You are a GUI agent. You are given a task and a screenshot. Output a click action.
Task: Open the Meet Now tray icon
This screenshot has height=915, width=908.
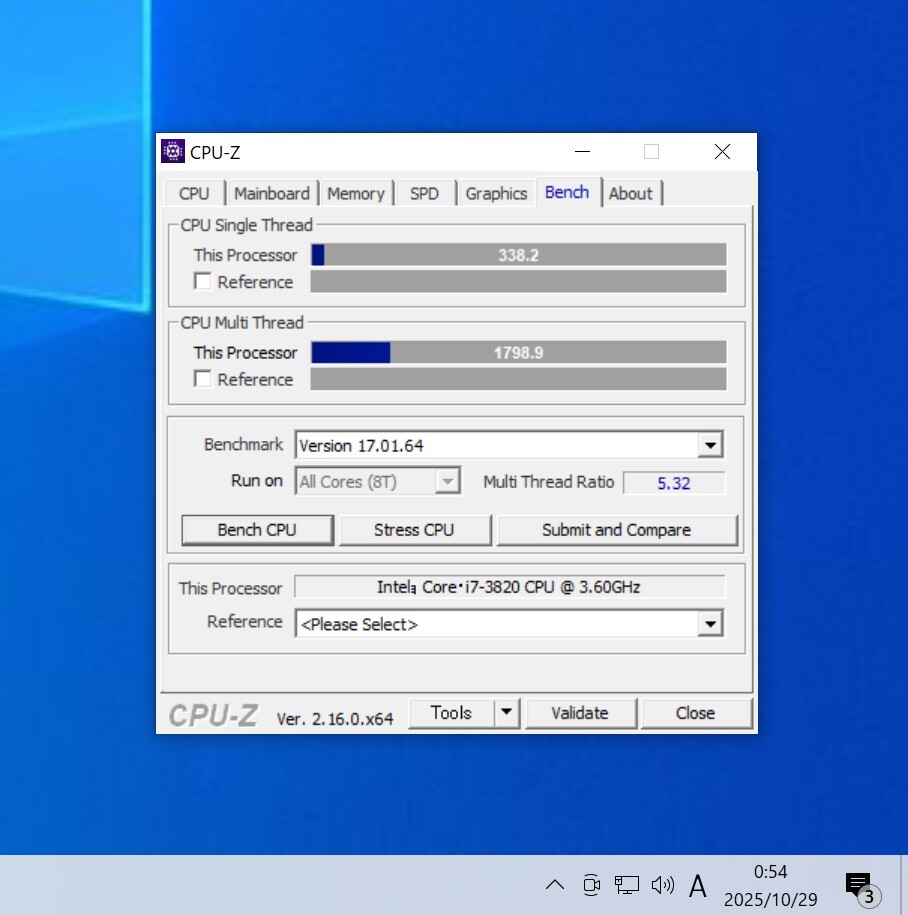point(591,884)
